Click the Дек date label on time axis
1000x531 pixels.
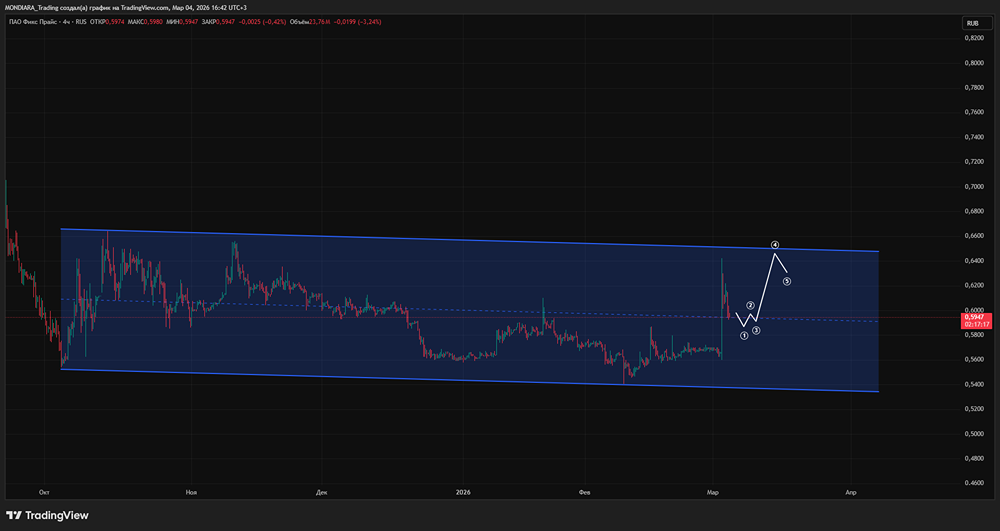(x=321, y=492)
